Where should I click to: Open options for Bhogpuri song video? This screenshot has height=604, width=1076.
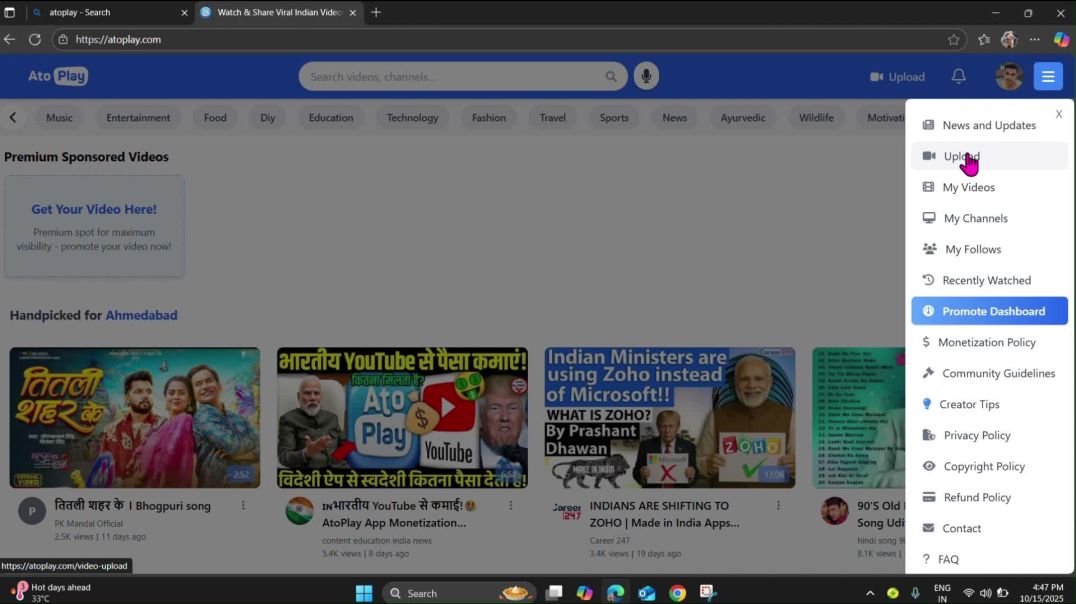(243, 506)
